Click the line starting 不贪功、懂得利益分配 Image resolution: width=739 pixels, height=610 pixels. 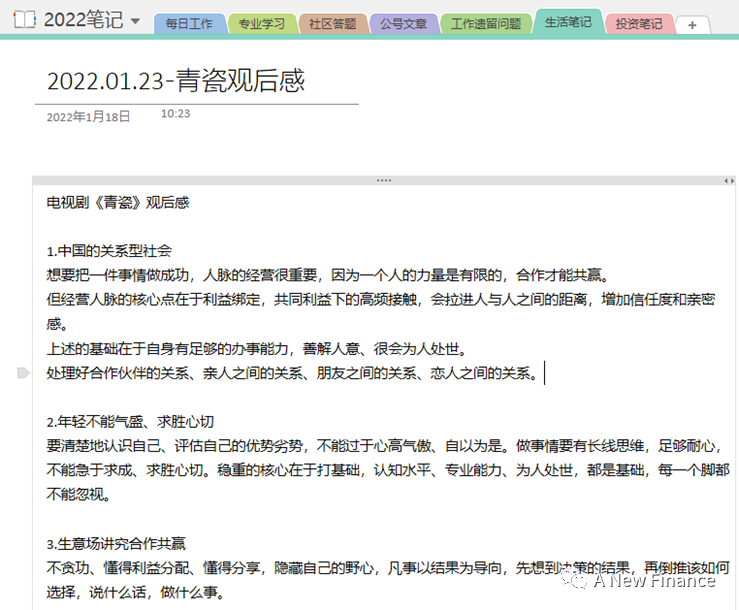coord(388,568)
